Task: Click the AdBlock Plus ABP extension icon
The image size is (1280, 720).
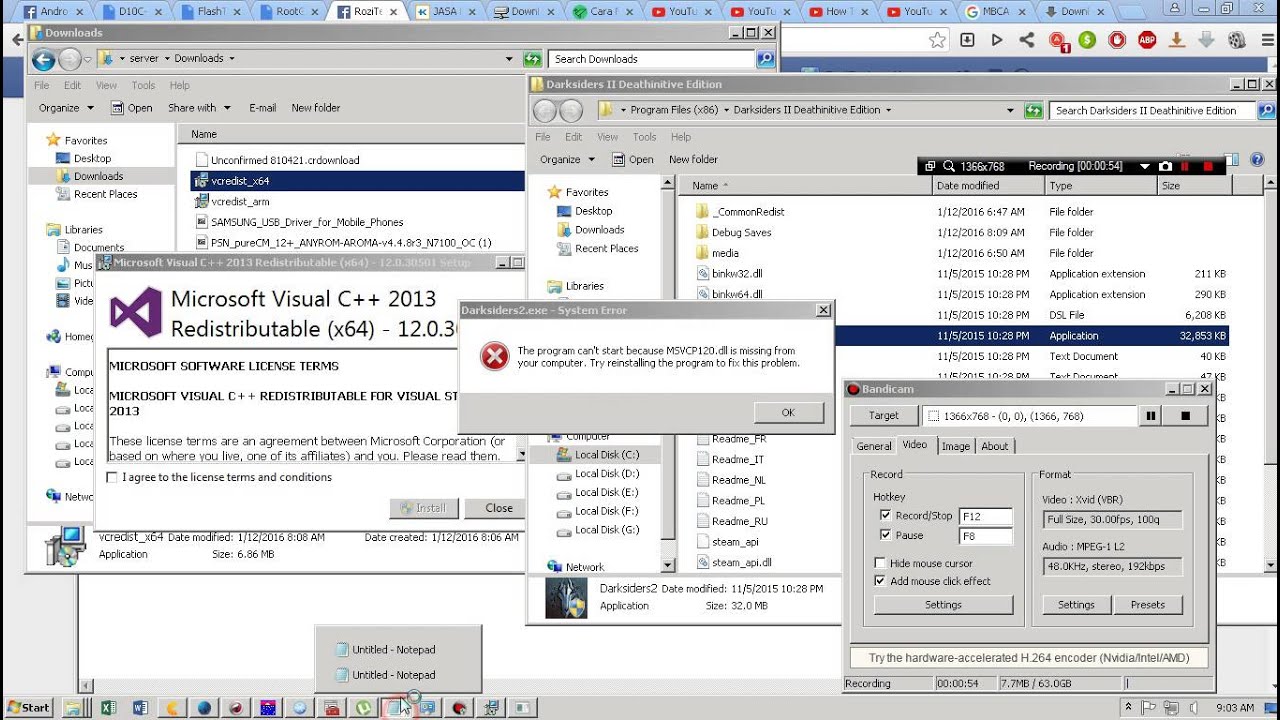Action: point(1147,40)
